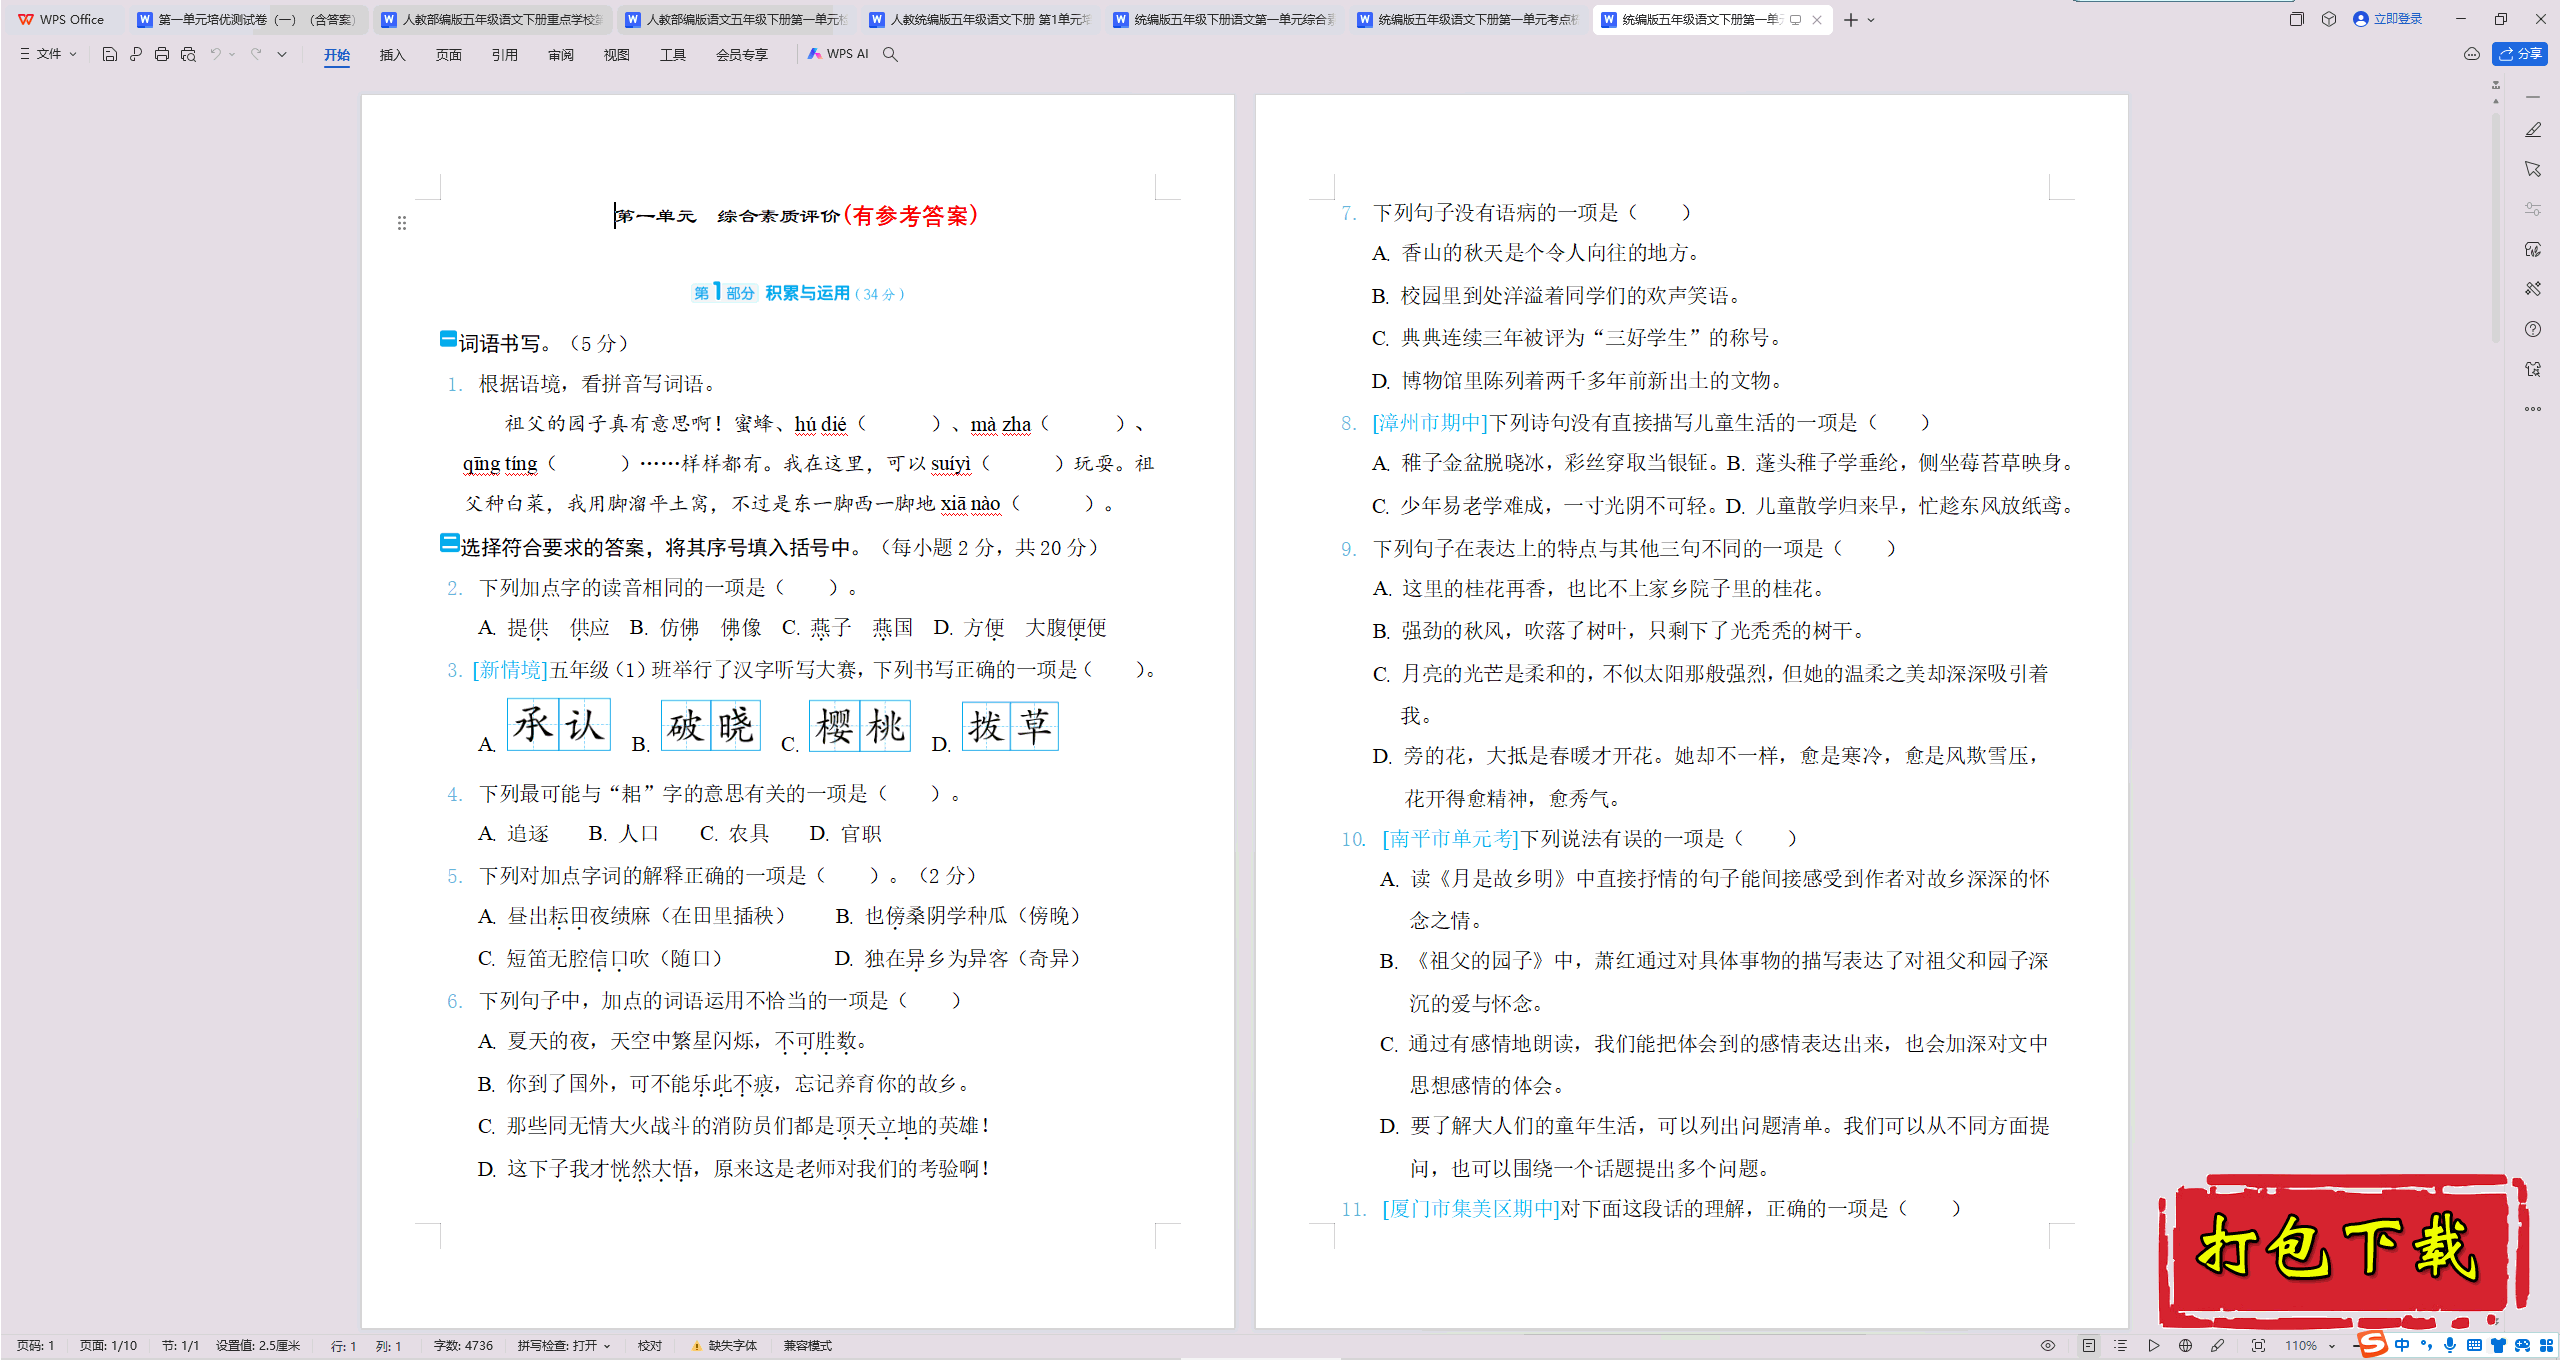Click the window stacking icon in title bar
The height and width of the screenshot is (1360, 2560).
tap(2296, 19)
